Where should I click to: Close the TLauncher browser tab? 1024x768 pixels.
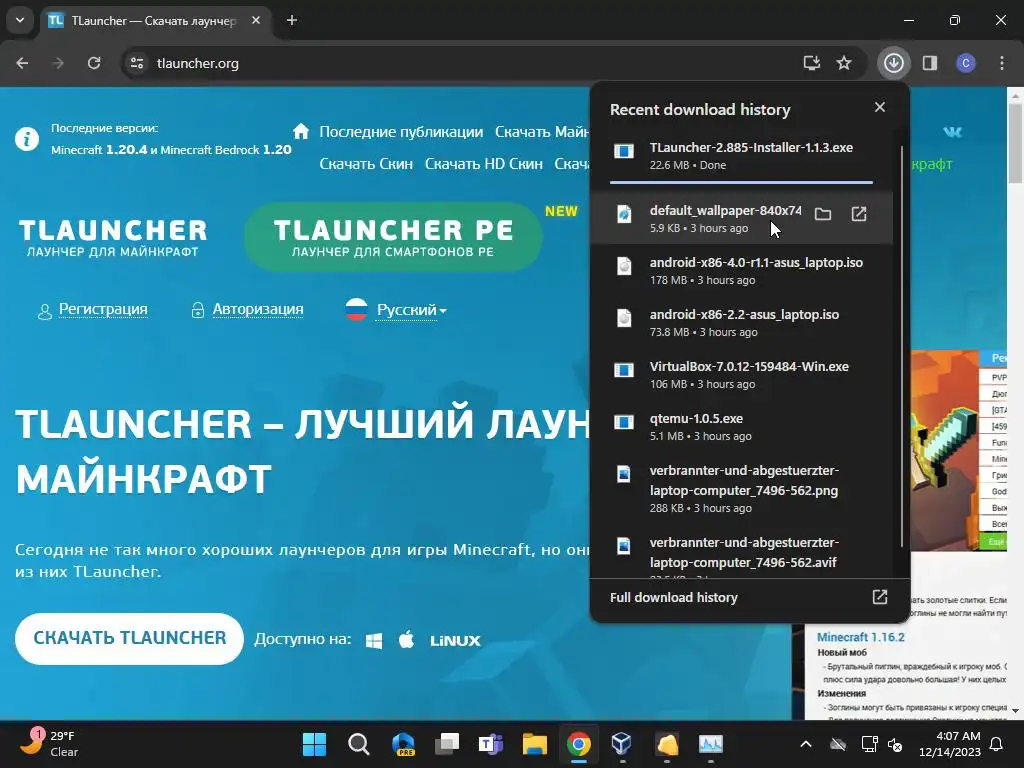[256, 20]
